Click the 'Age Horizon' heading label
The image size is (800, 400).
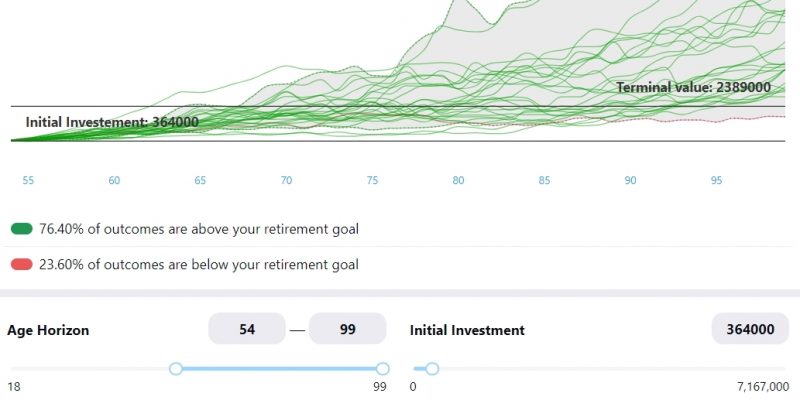48,330
